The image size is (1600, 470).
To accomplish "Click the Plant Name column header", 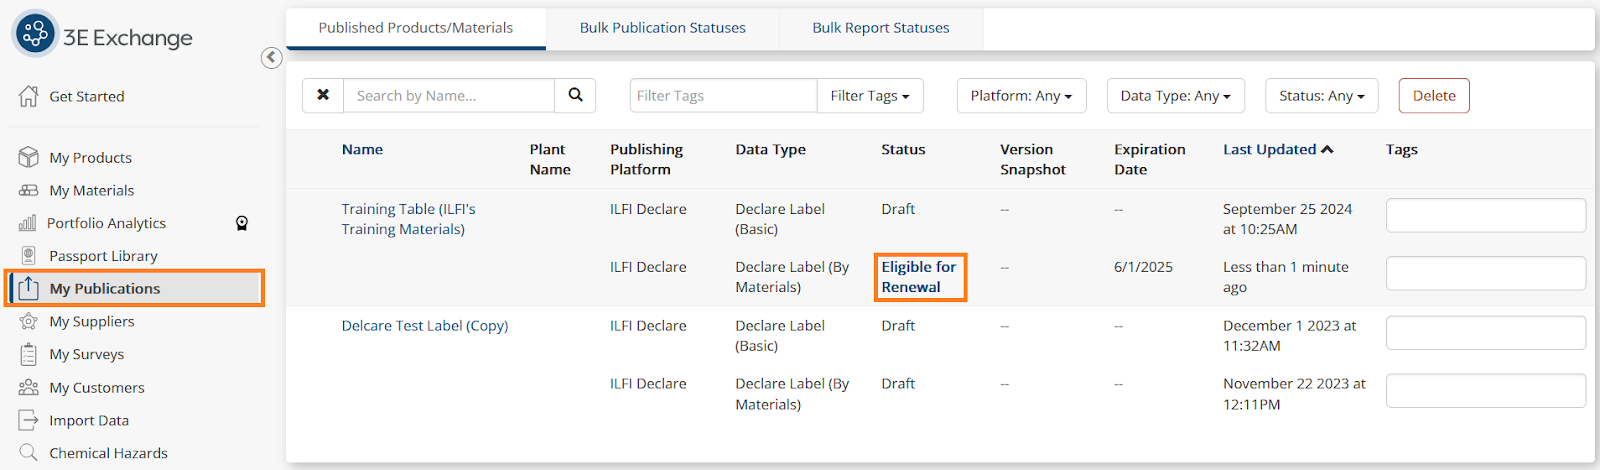I will [550, 159].
